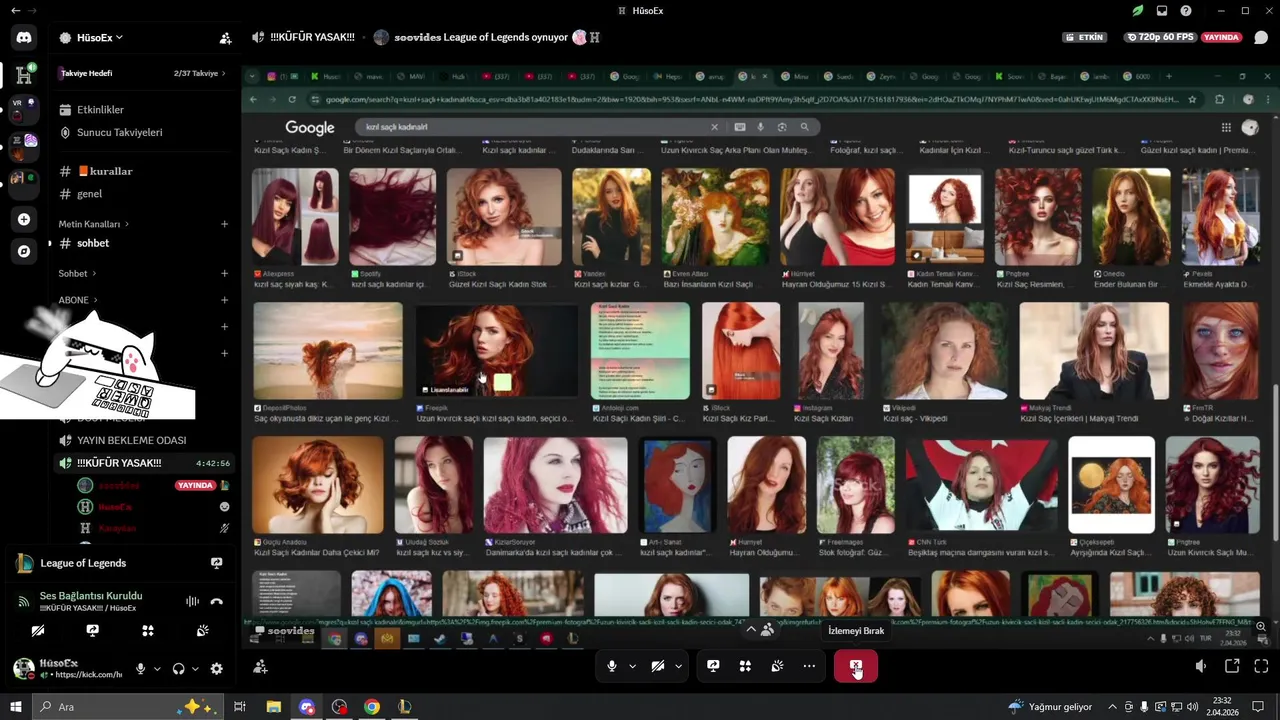
Task: Disconnect from voice with the hang-up icon
Action: point(216,601)
